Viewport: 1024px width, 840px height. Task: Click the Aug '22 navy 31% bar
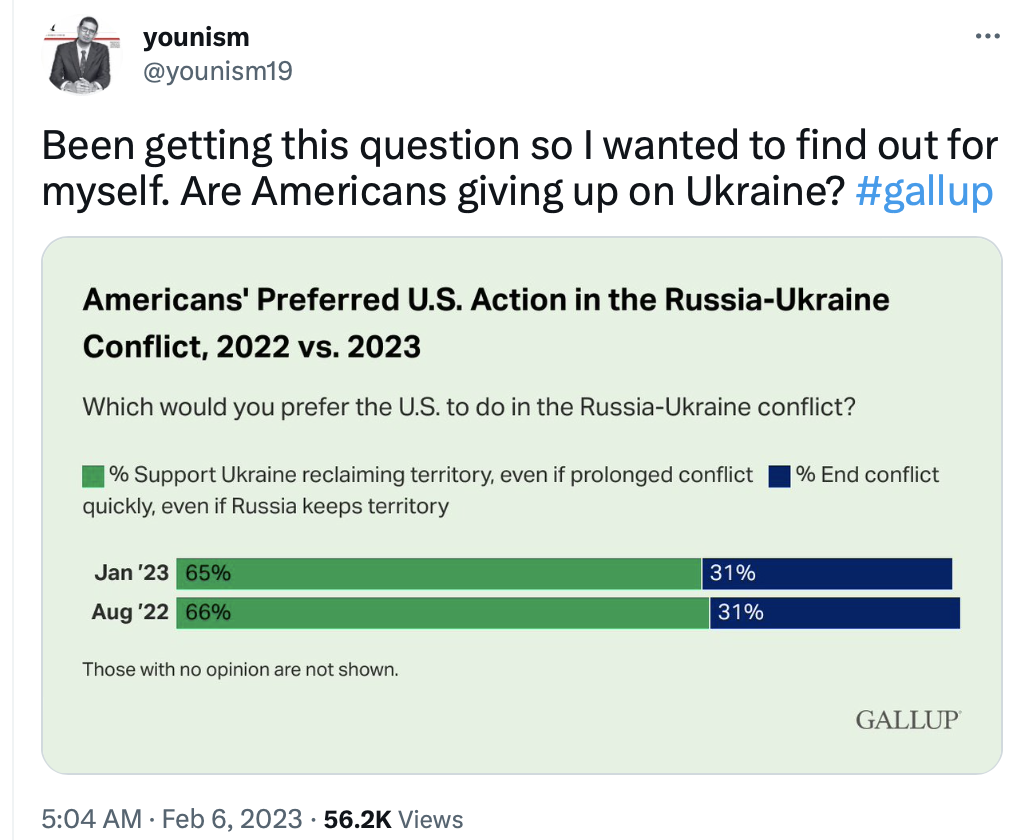point(835,612)
